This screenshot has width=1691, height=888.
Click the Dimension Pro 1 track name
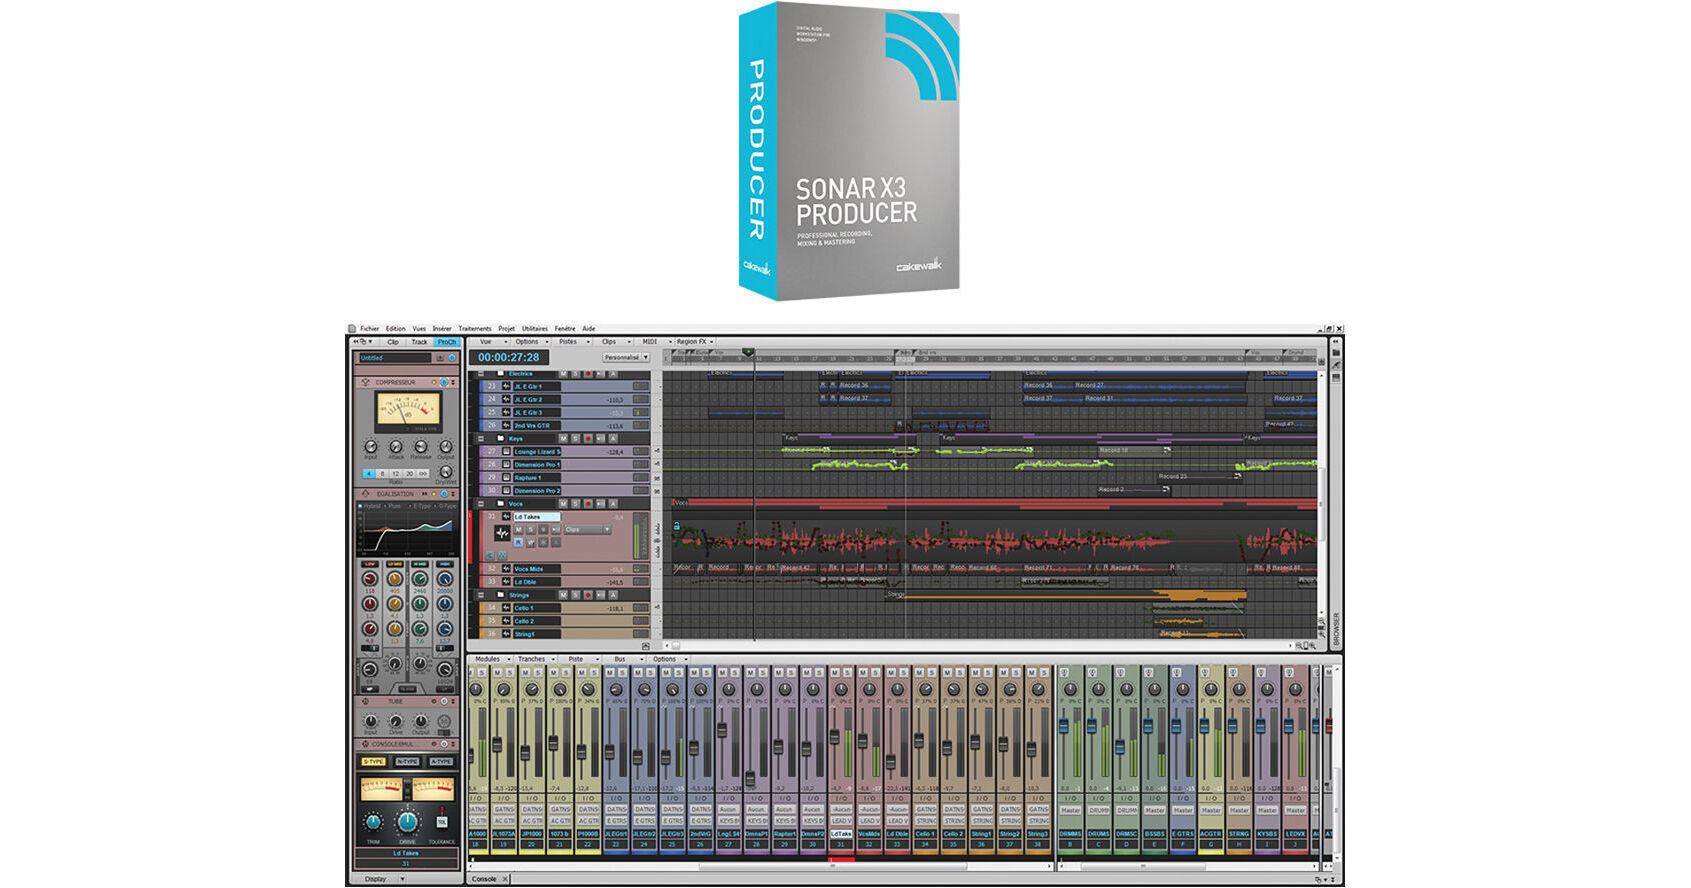point(536,465)
